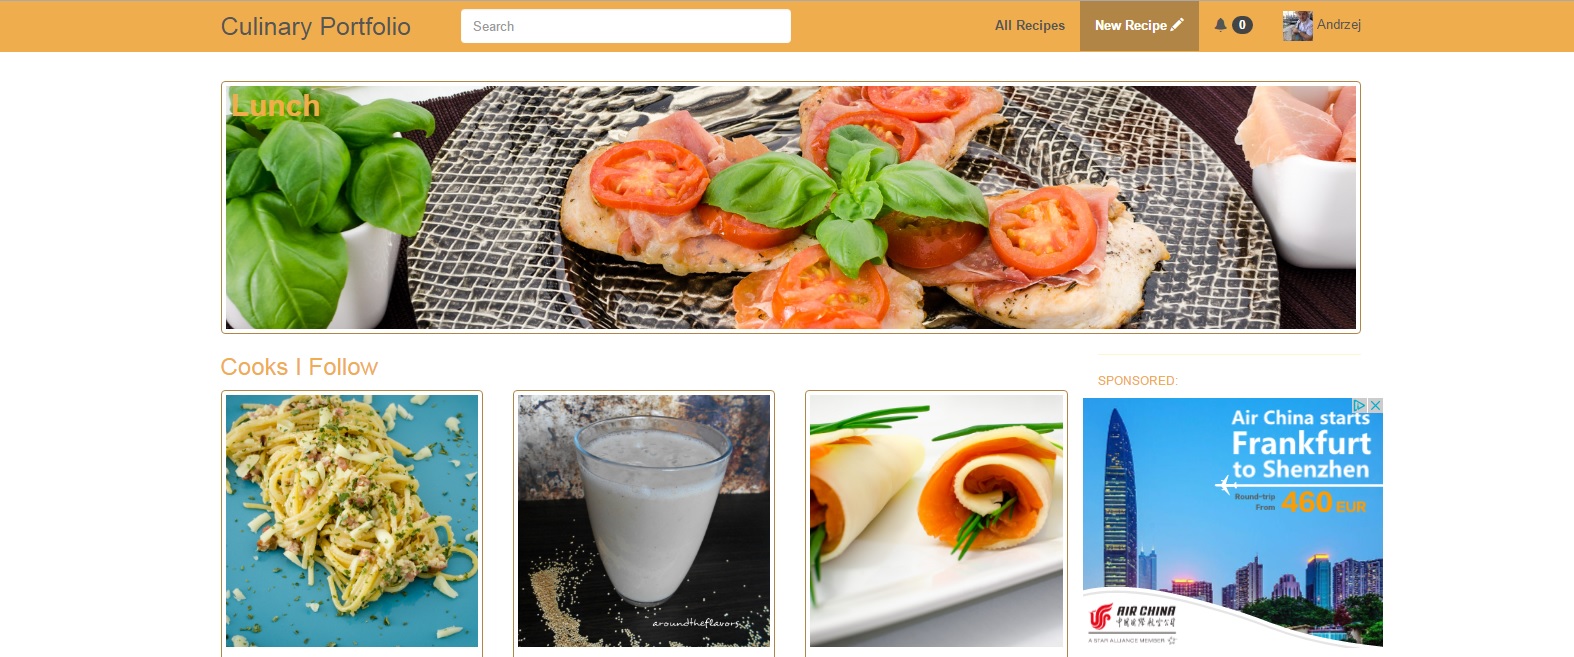Click the notification count badge showing 0

pos(1242,25)
